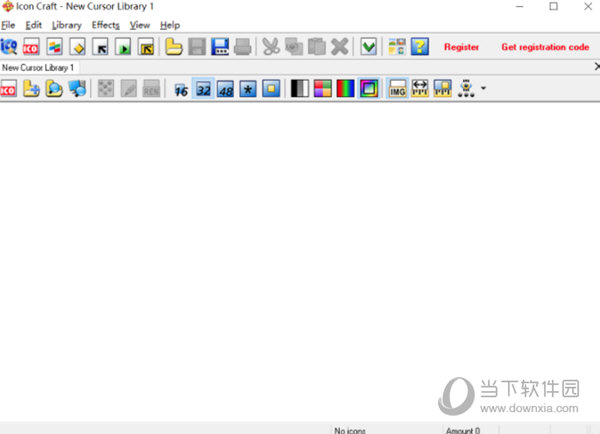Open the Library menu
600x434 pixels.
(67, 25)
